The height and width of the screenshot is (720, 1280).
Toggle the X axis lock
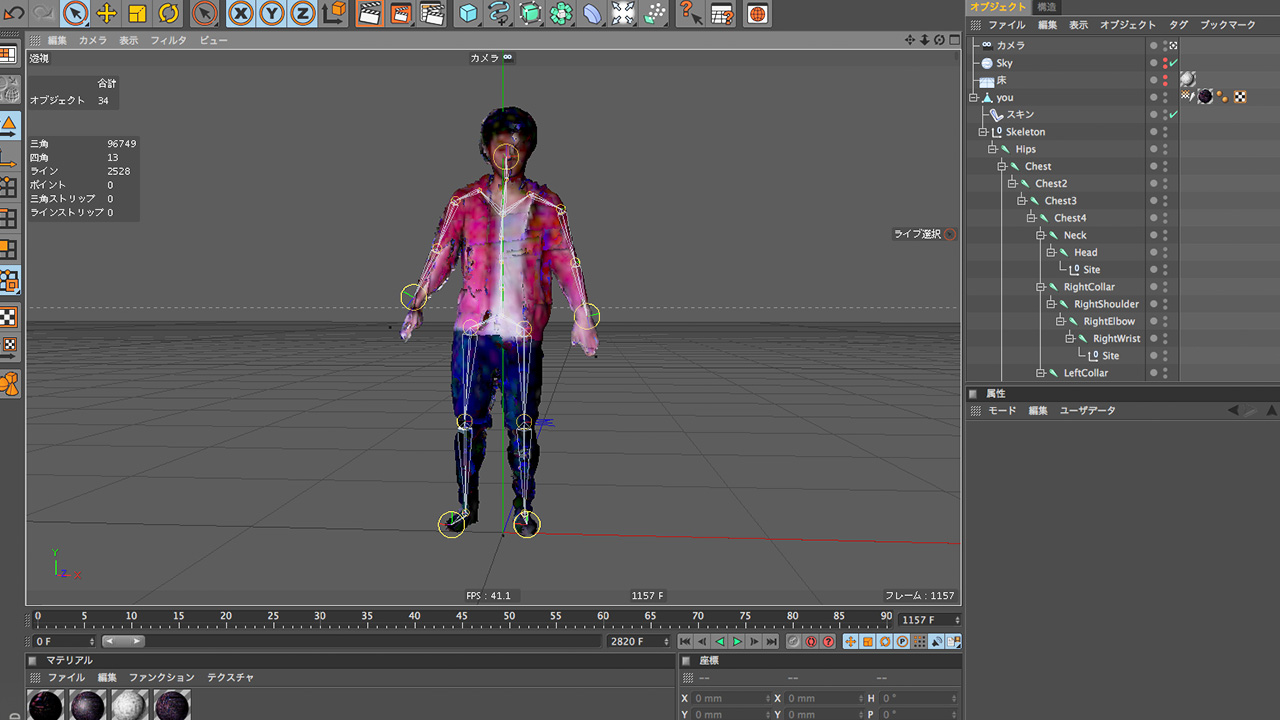click(x=241, y=13)
